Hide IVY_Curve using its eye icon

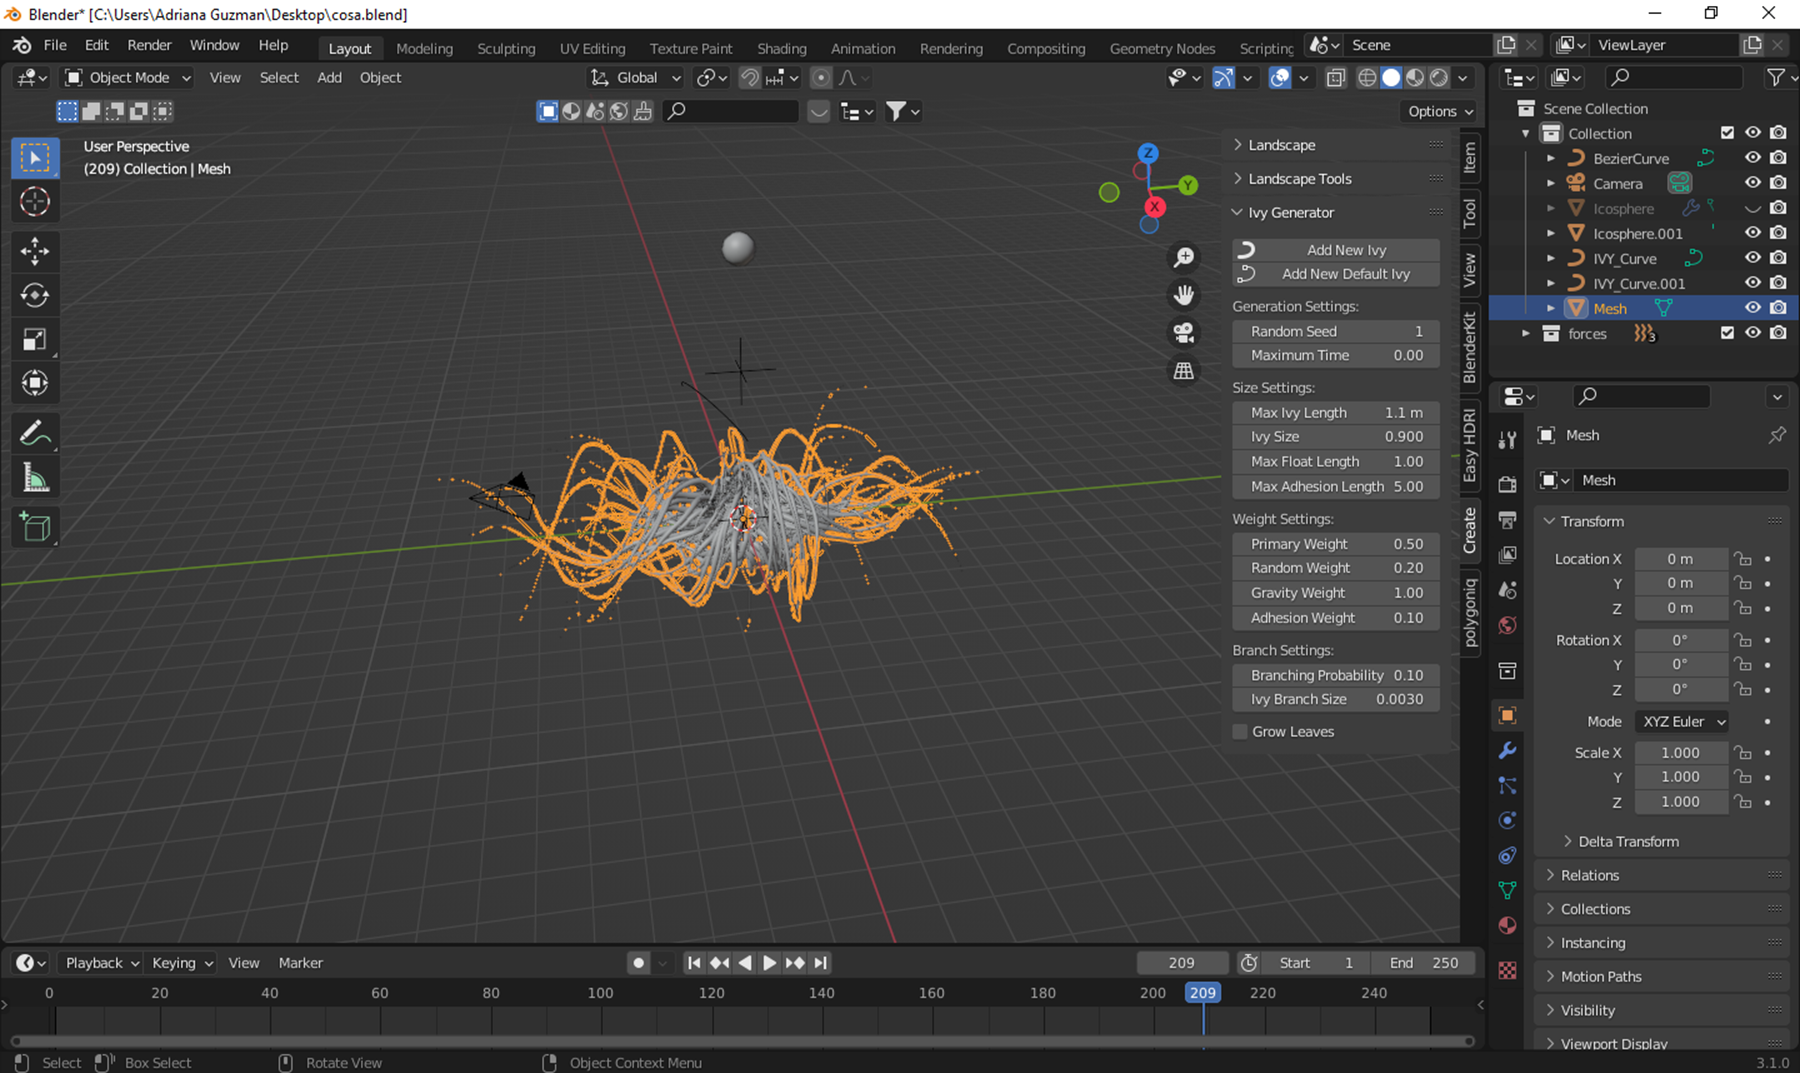[x=1752, y=258]
